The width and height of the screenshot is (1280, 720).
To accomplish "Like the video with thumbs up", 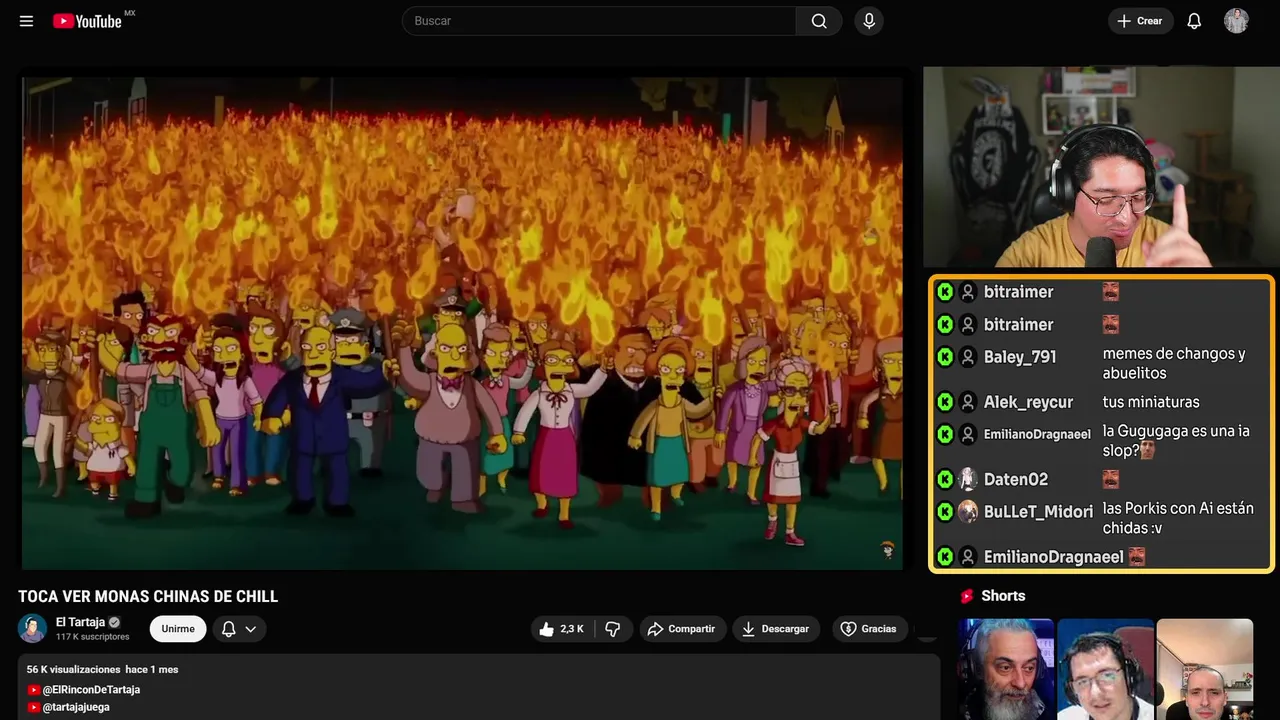I will click(x=561, y=629).
